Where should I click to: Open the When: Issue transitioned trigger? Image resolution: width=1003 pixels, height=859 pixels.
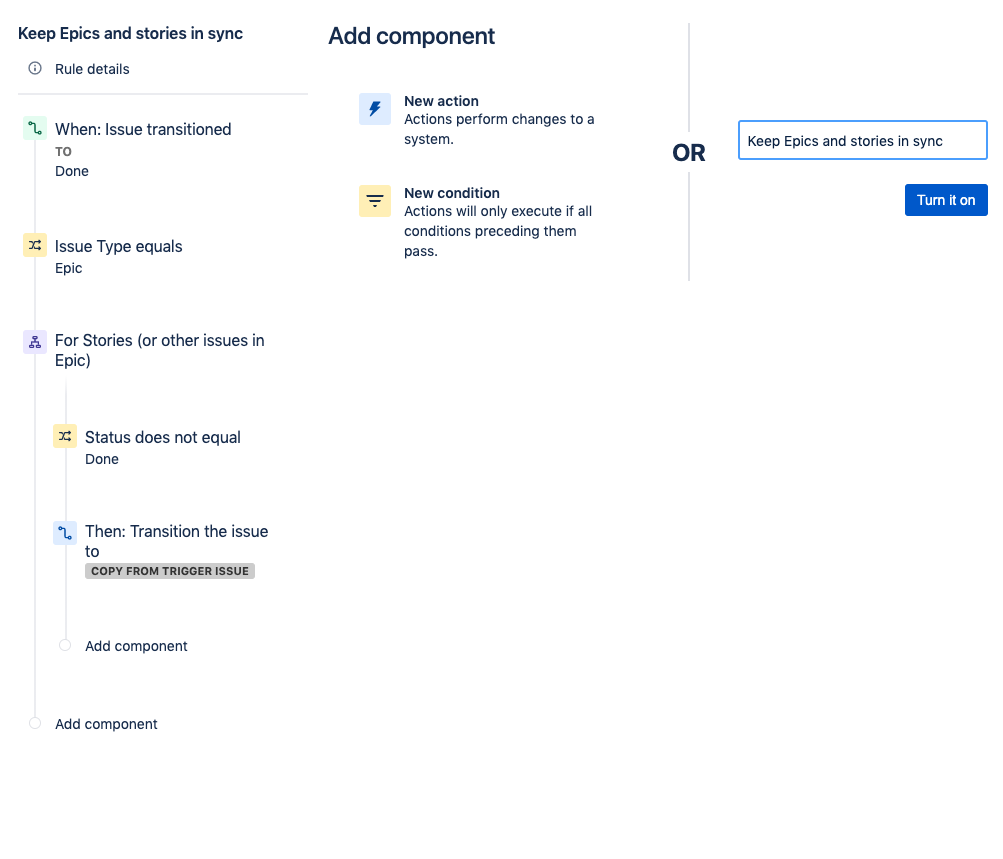click(x=143, y=129)
